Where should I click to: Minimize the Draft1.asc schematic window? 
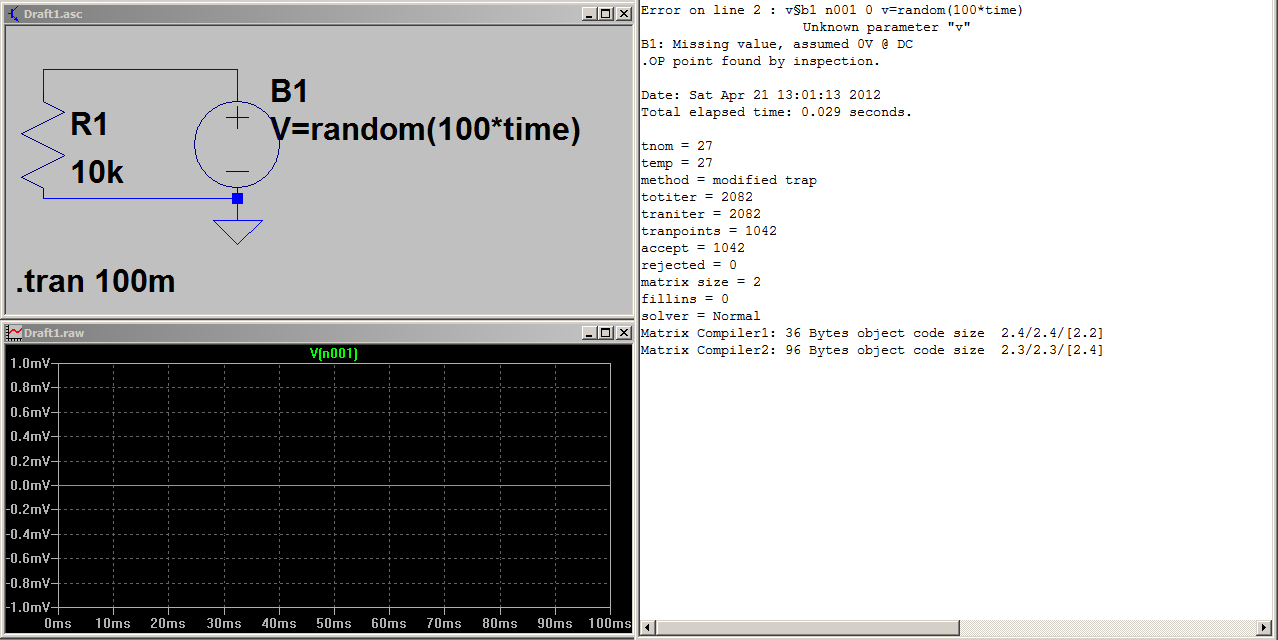pos(590,14)
